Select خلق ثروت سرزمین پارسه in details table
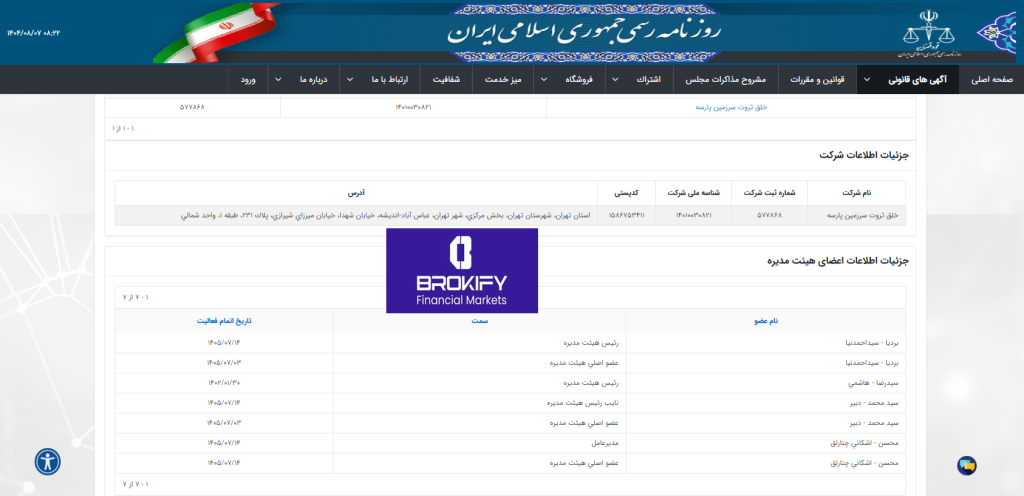 (x=856, y=215)
